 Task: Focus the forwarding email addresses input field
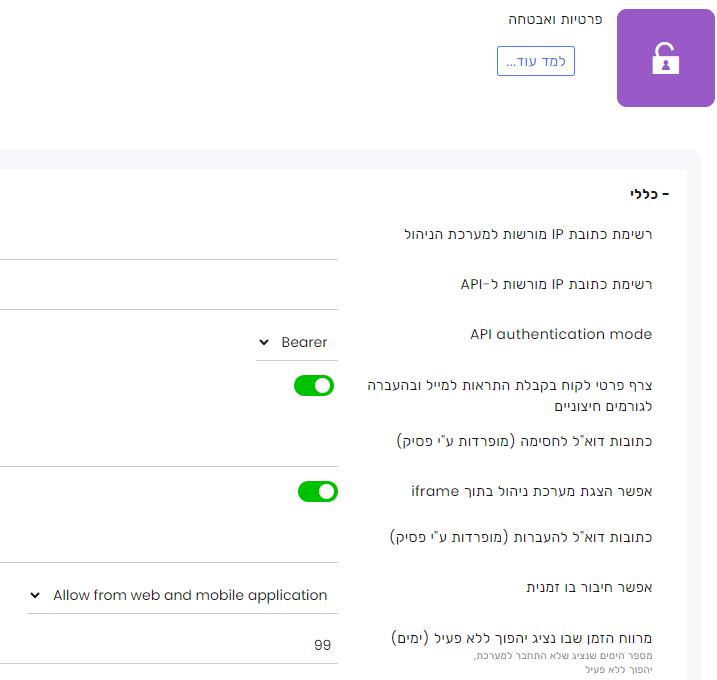(169, 546)
